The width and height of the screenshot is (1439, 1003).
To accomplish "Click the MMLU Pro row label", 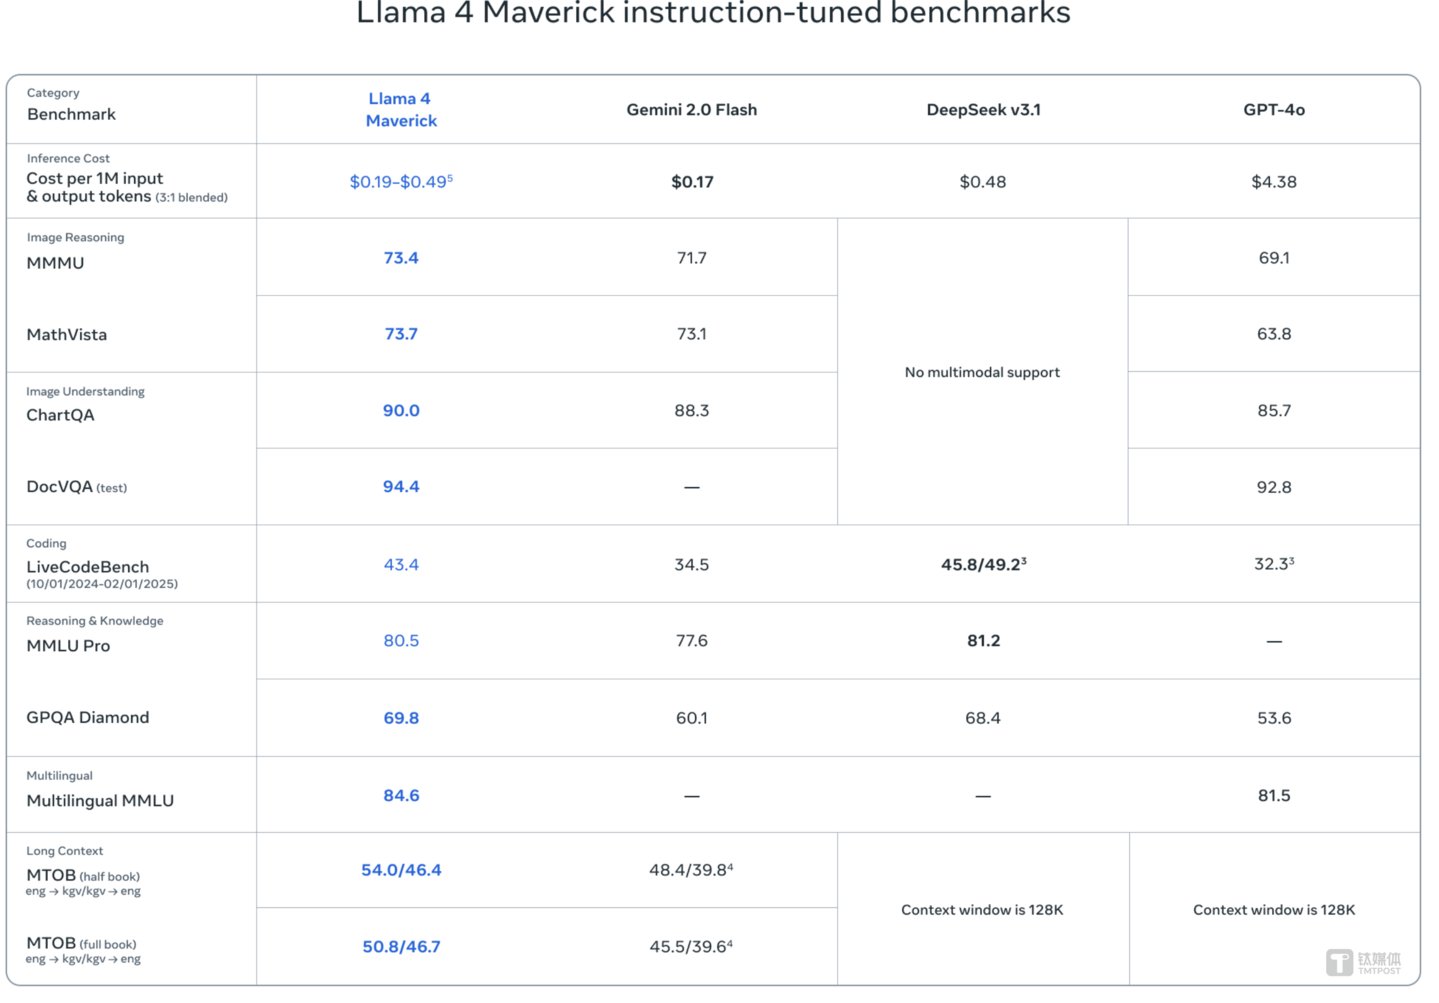I will point(69,646).
